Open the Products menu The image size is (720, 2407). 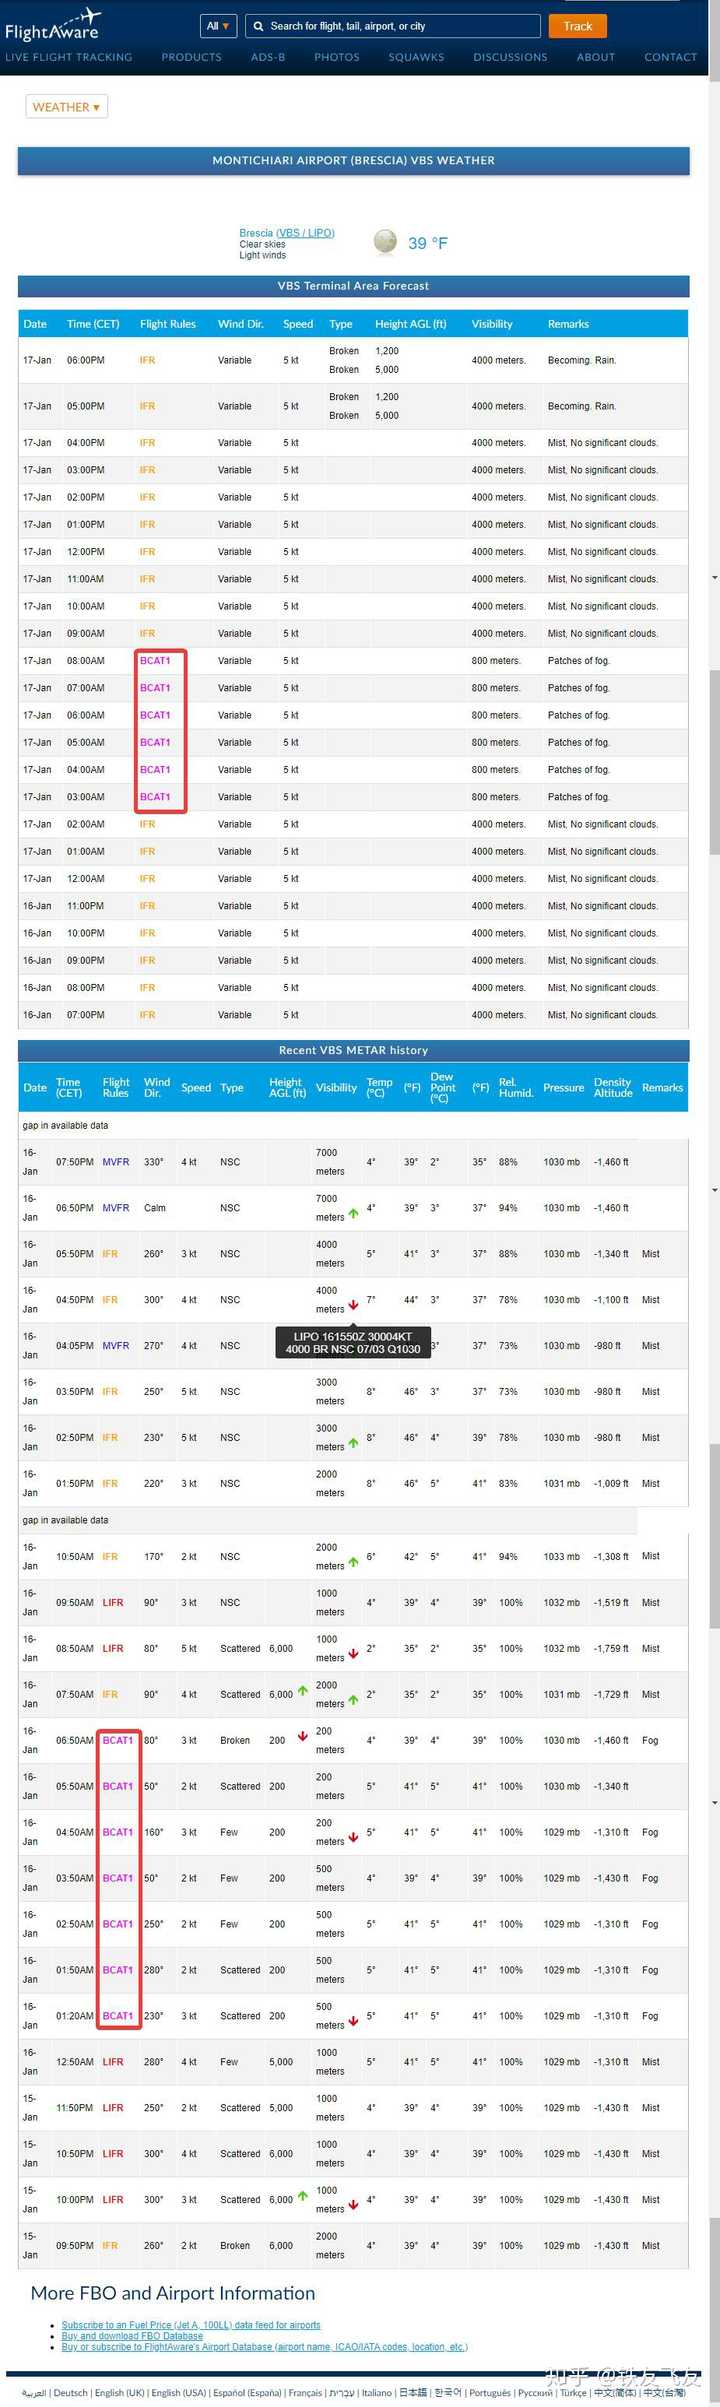tap(192, 58)
